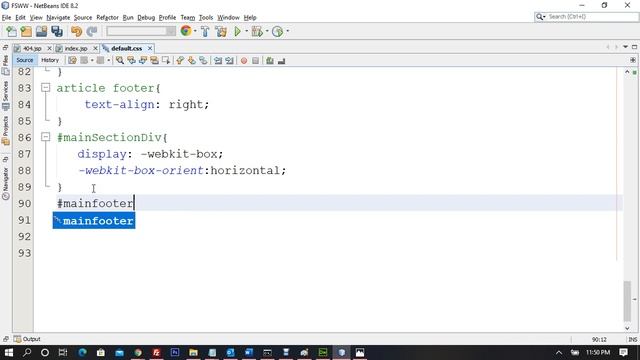Click the Comment icon in editor toolbar
Image resolution: width=640 pixels, height=360 pixels.
270,60
